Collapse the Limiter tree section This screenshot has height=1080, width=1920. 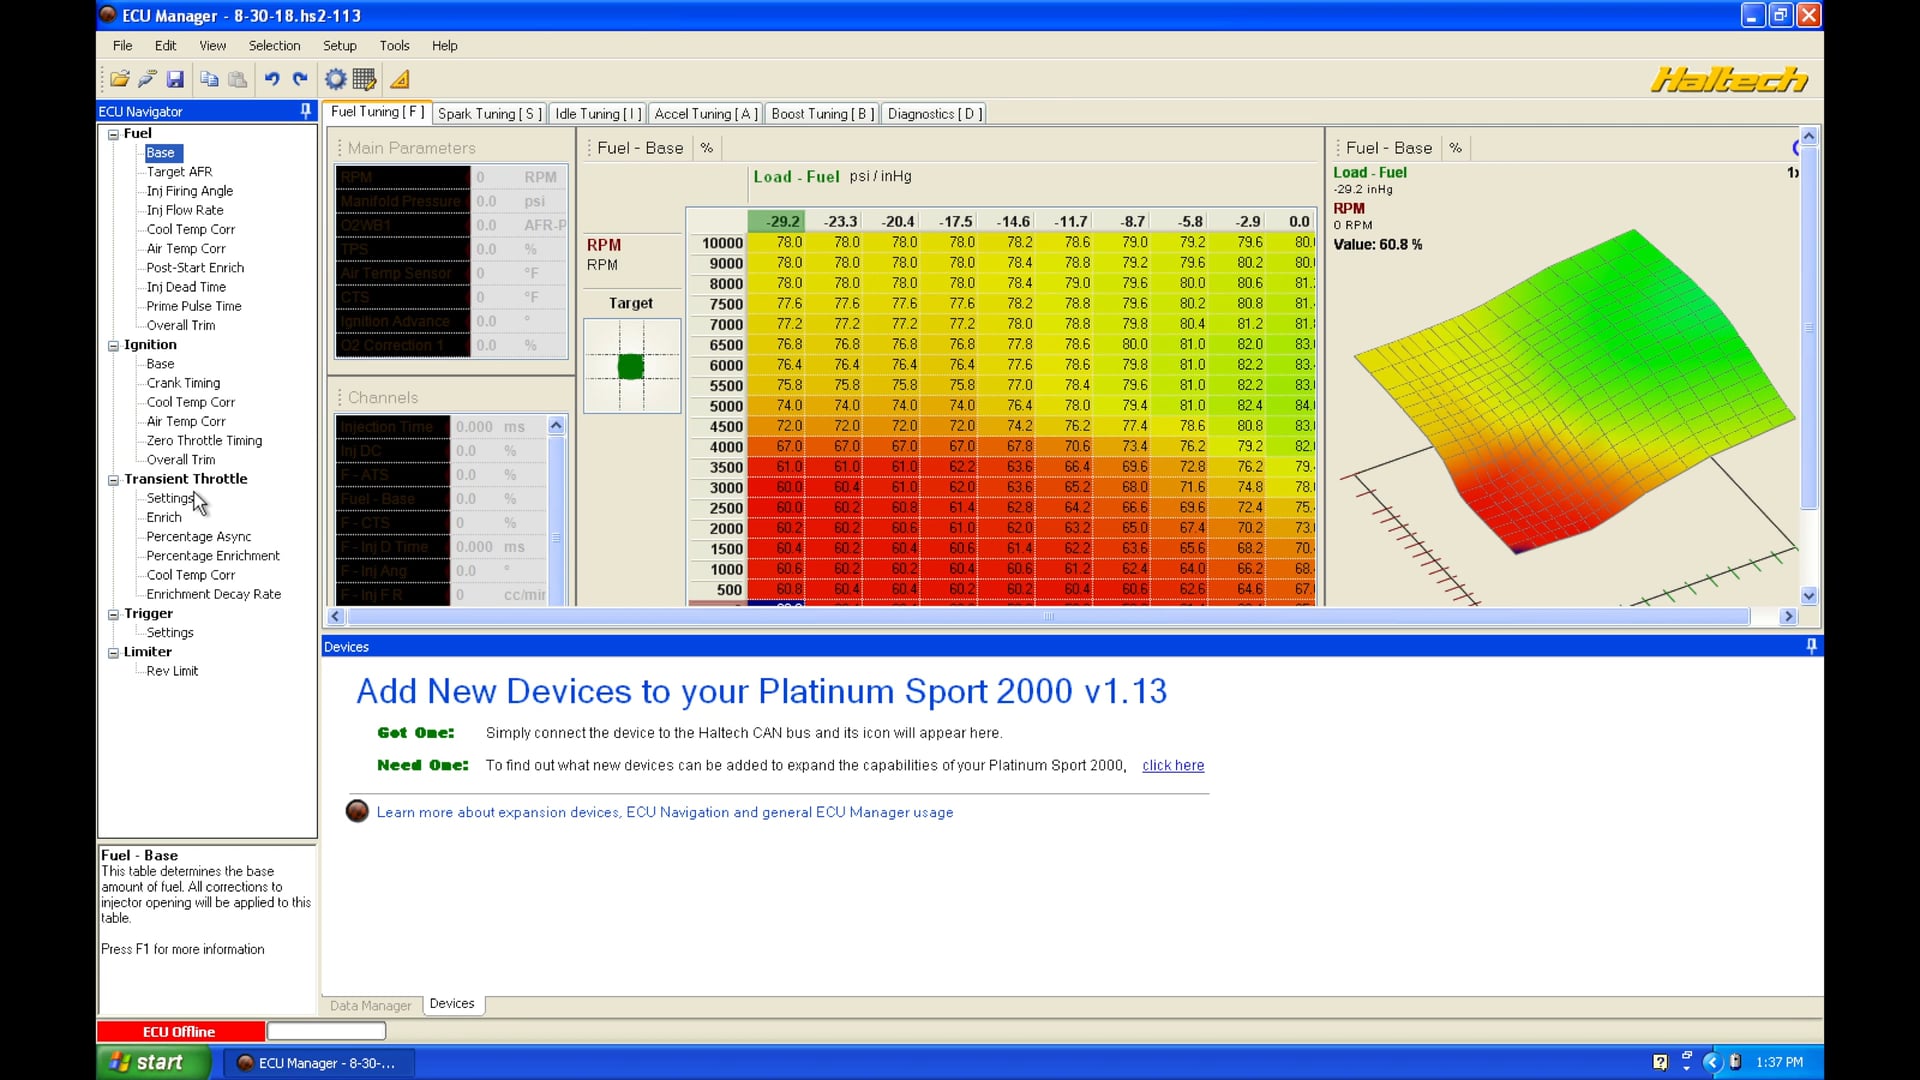point(114,652)
